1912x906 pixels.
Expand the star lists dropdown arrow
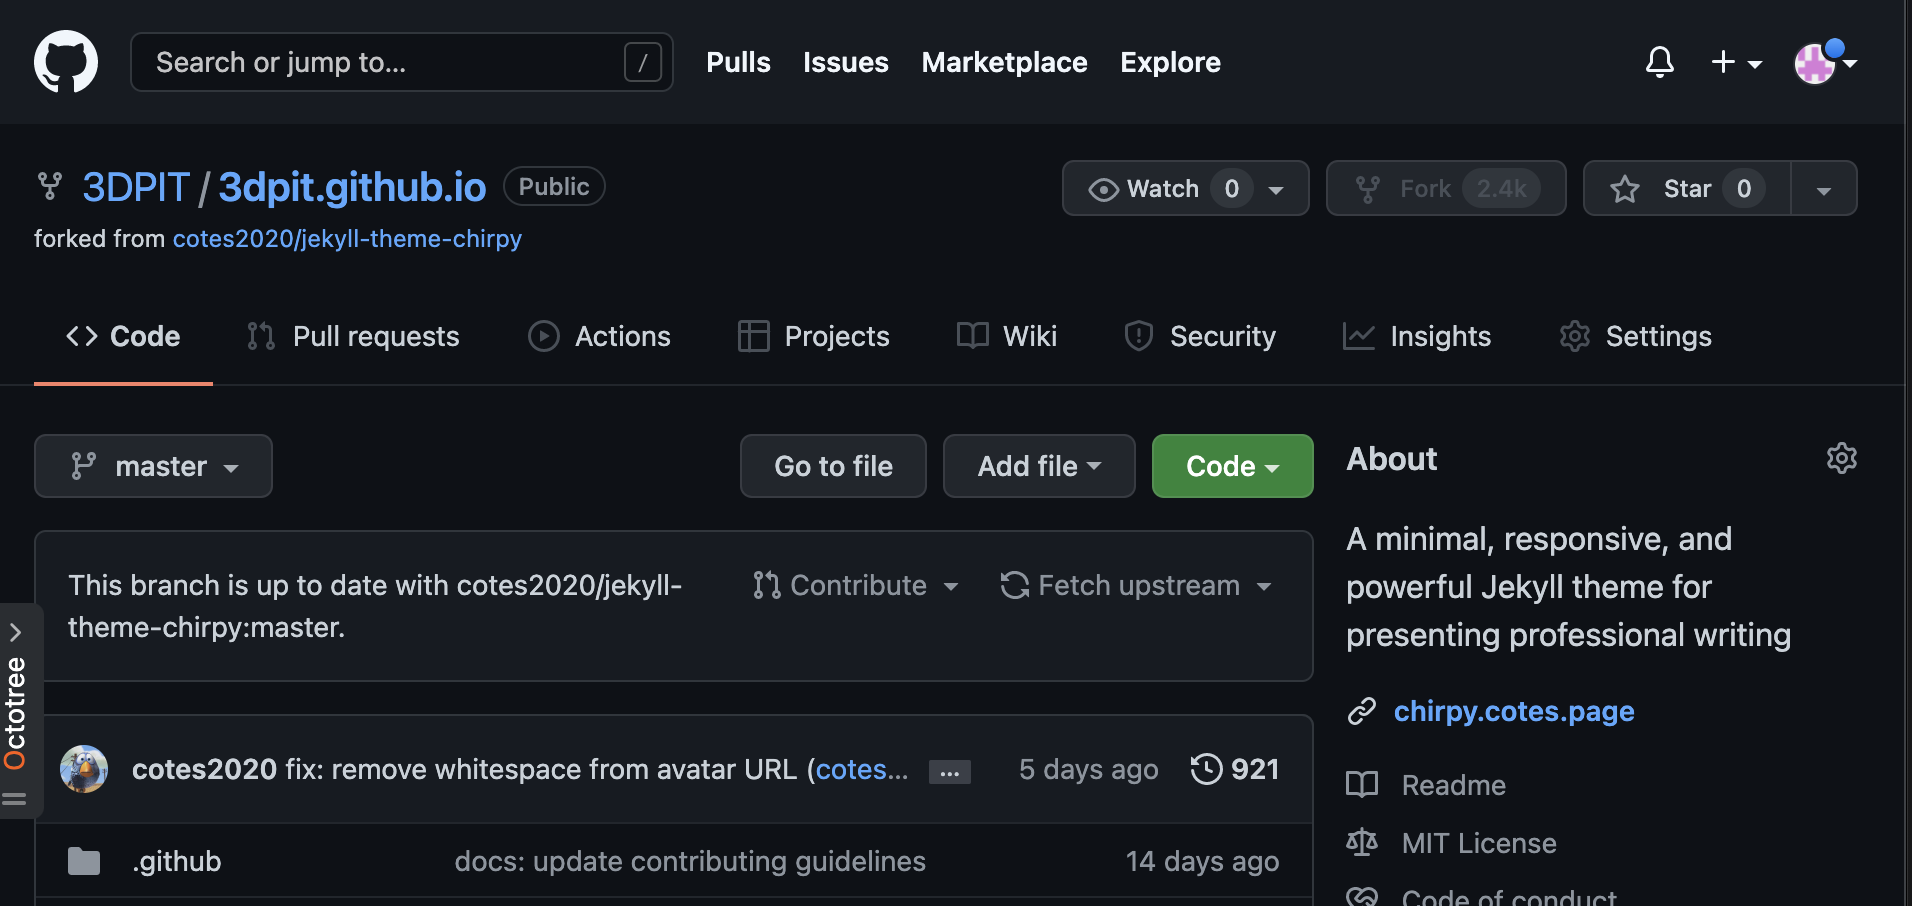click(x=1824, y=189)
